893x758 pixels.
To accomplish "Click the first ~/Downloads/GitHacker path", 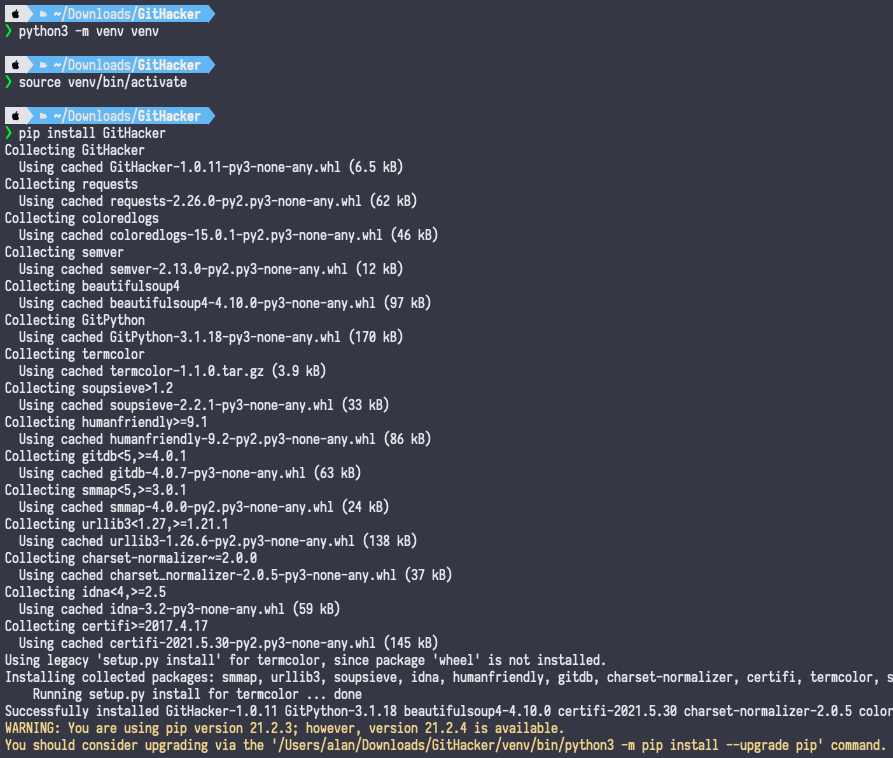I will (x=127, y=14).
